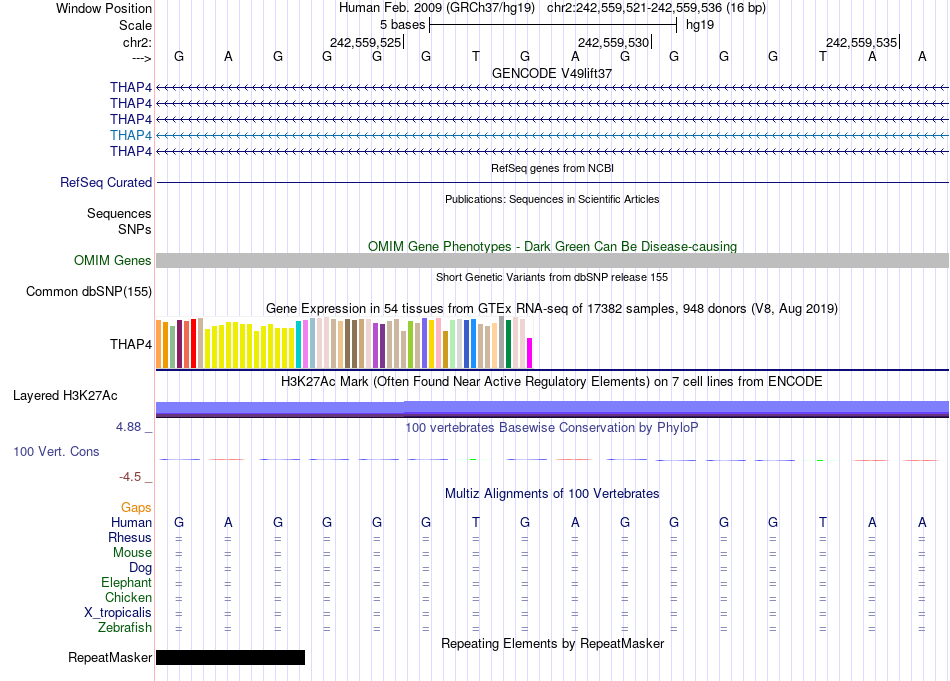950x681 pixels.
Task: Click the light-blue THAP4 transcript intron line
Action: click(x=552, y=135)
